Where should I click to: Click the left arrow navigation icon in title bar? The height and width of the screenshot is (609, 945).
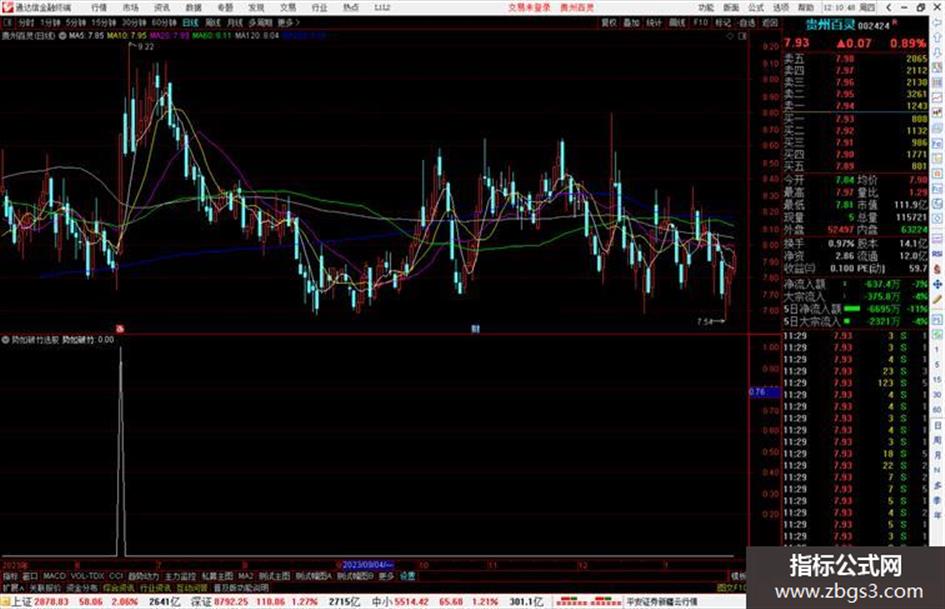pyautogui.click(x=888, y=7)
